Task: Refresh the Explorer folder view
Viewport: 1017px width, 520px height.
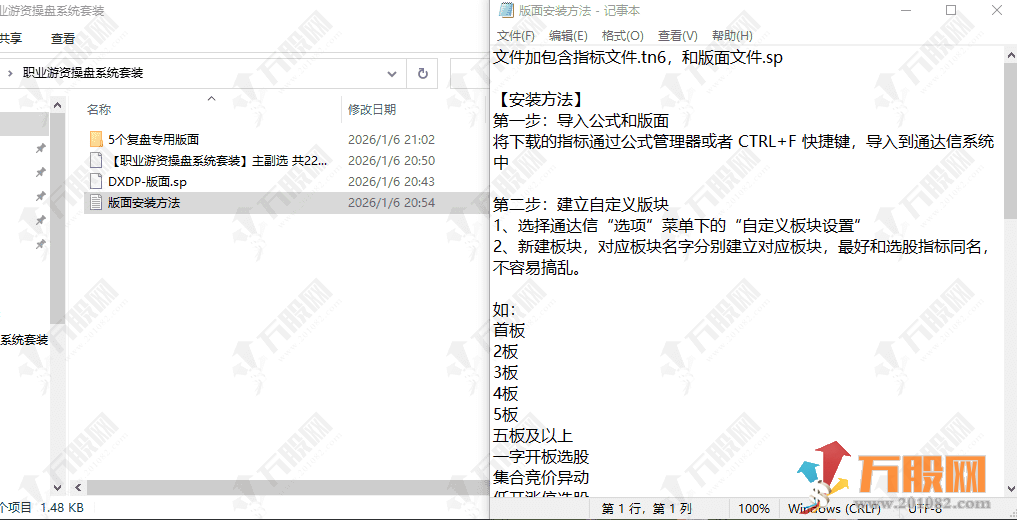Action: pos(422,73)
